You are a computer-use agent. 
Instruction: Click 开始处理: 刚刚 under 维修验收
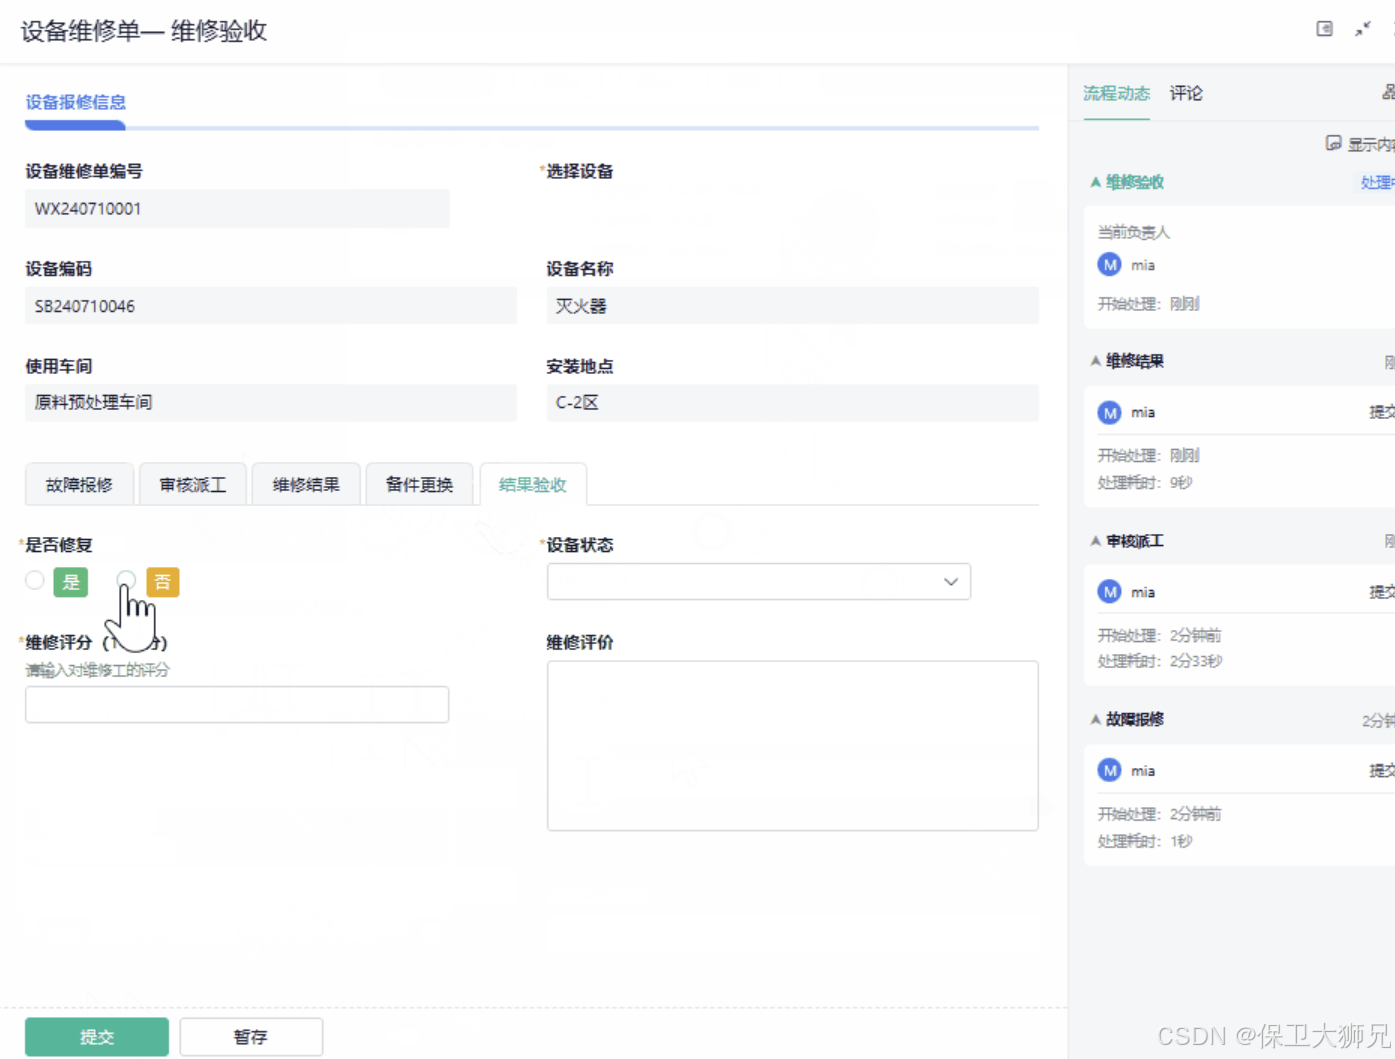pos(1149,304)
